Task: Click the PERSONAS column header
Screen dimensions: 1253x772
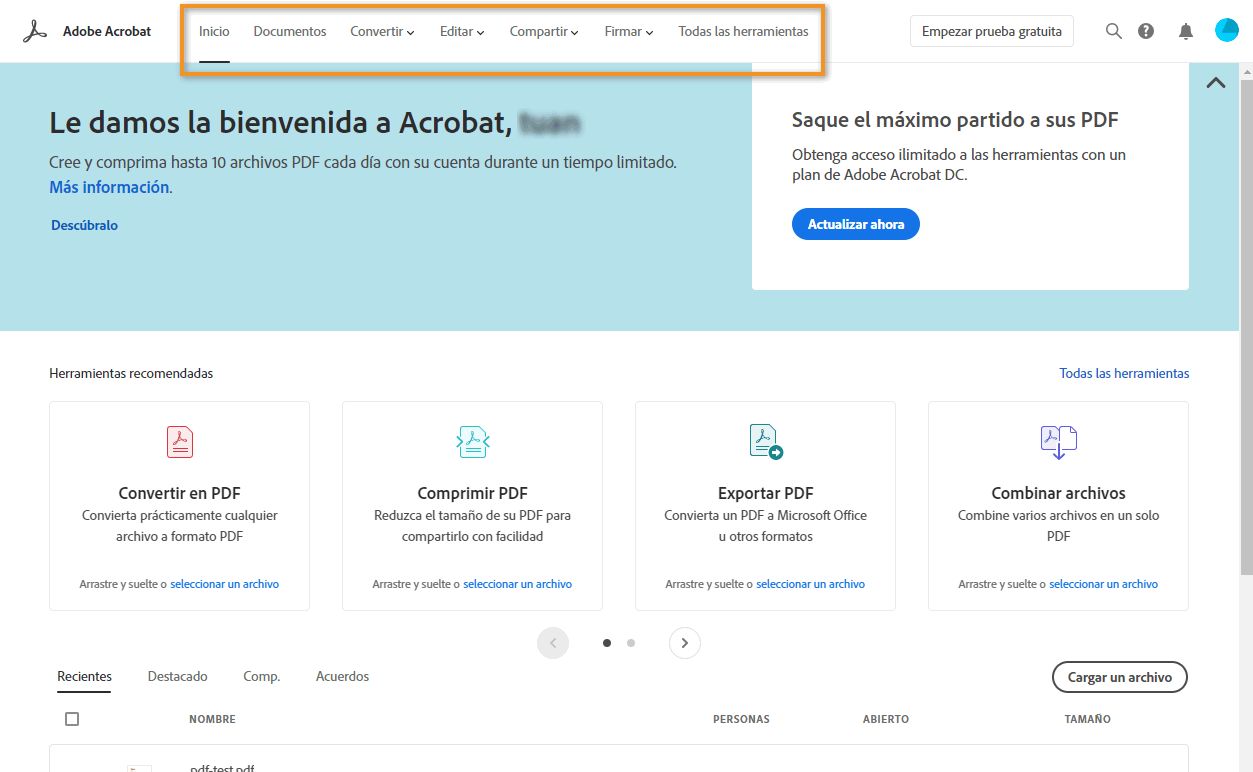Action: tap(741, 719)
